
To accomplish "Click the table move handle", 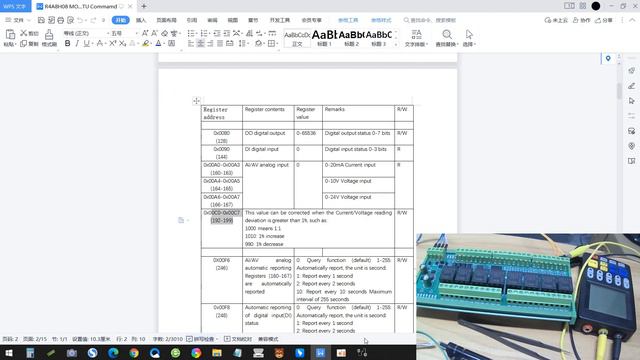I will (x=196, y=101).
